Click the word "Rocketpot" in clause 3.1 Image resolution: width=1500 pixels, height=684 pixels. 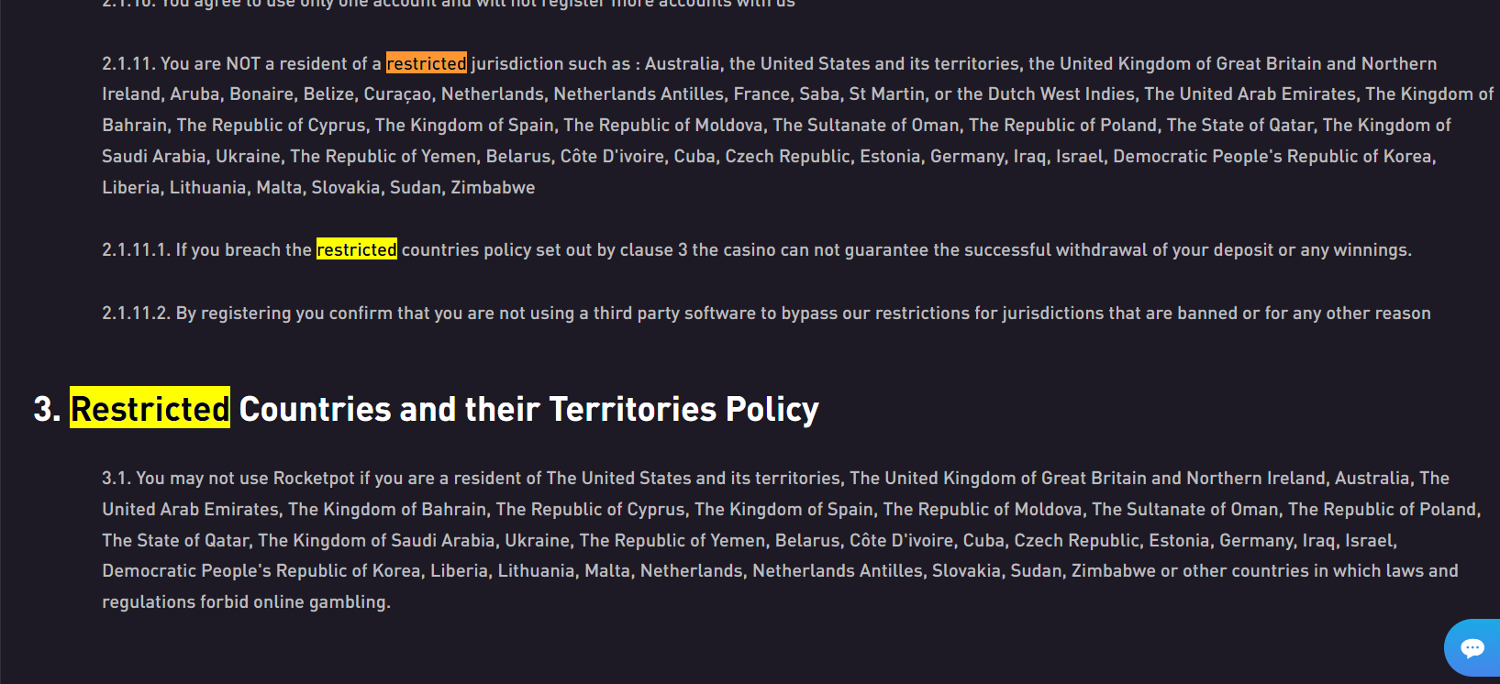pos(314,478)
